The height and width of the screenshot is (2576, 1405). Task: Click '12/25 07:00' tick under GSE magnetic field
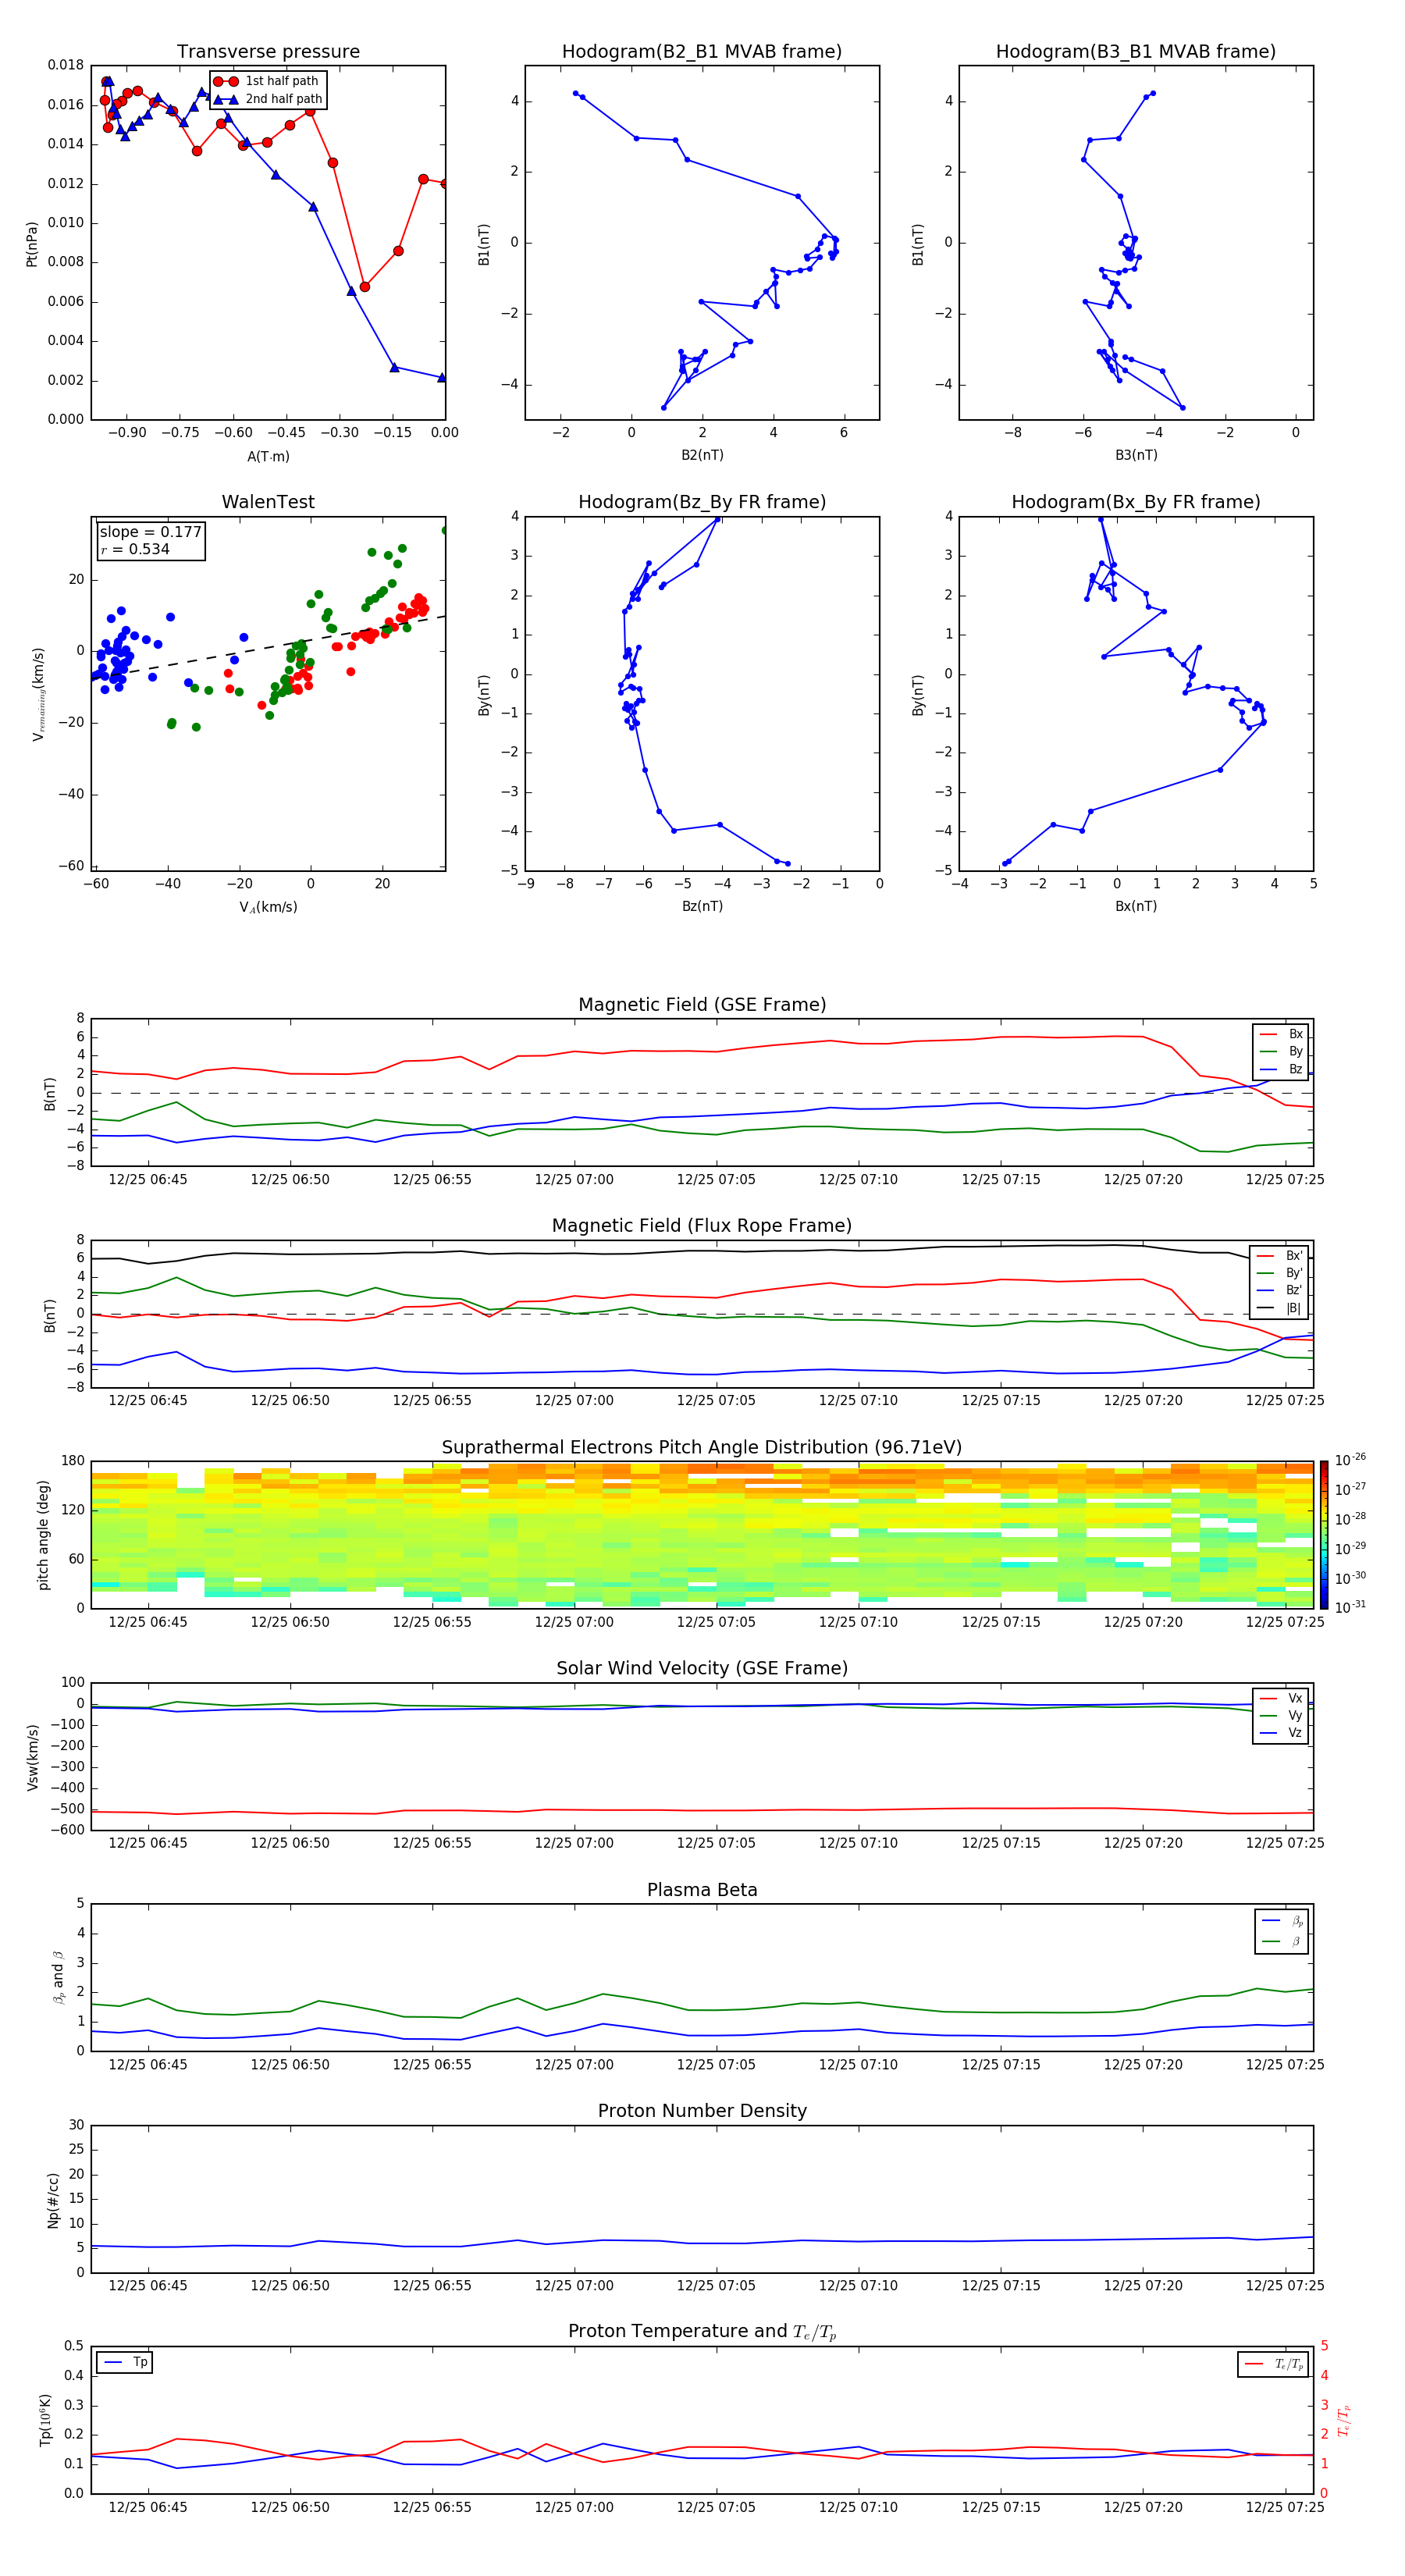pyautogui.click(x=574, y=1180)
